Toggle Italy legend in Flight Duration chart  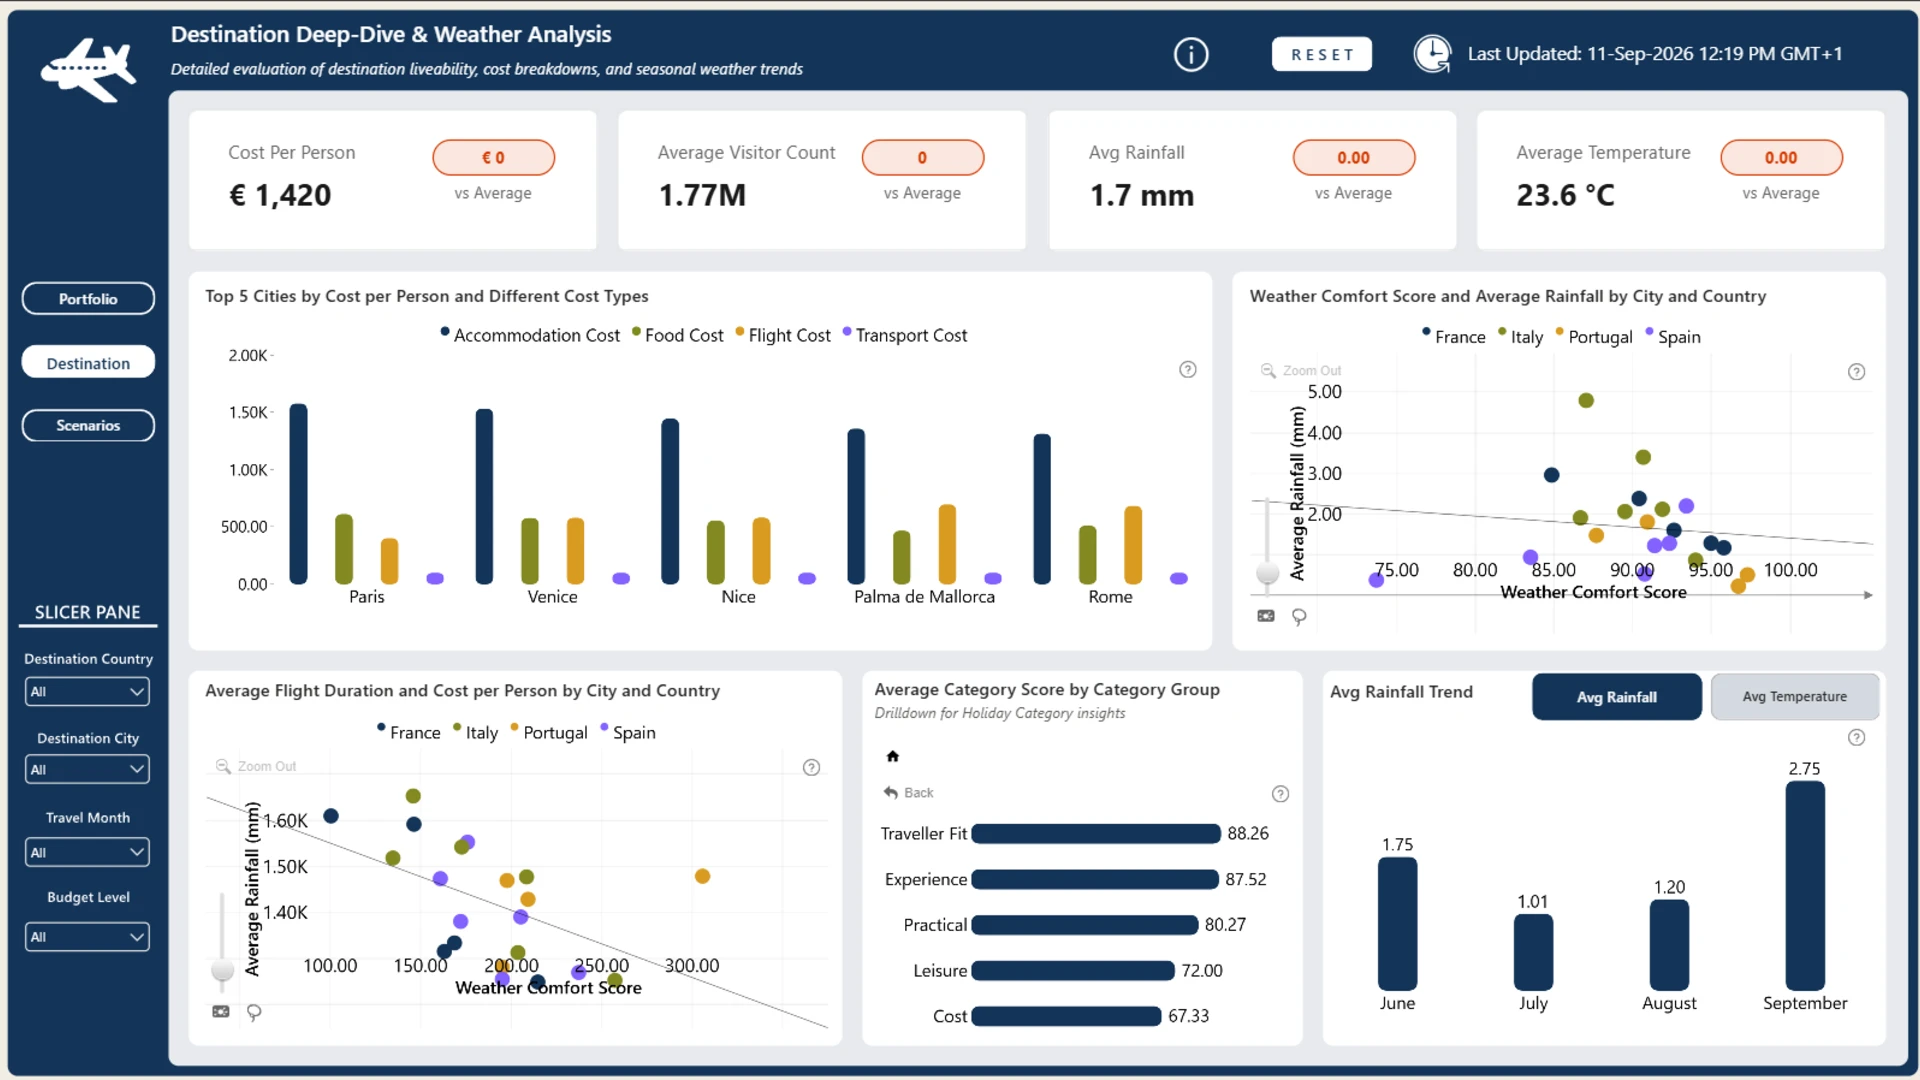click(x=476, y=733)
